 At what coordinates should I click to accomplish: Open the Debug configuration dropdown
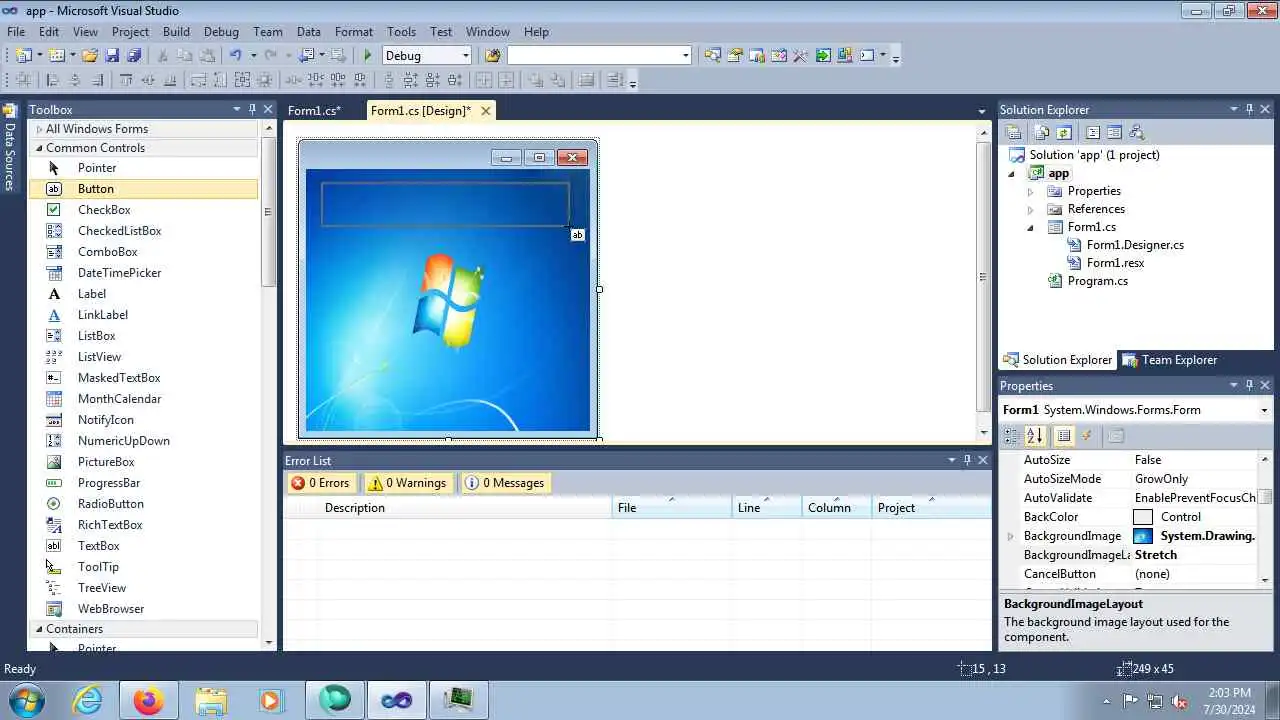[x=465, y=56]
